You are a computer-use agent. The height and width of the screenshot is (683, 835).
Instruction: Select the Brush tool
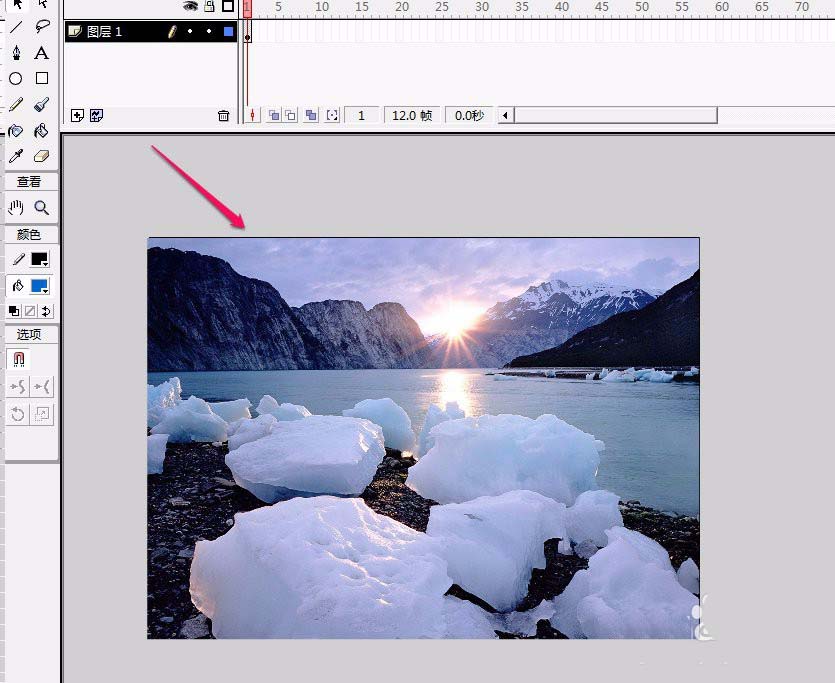[x=42, y=104]
